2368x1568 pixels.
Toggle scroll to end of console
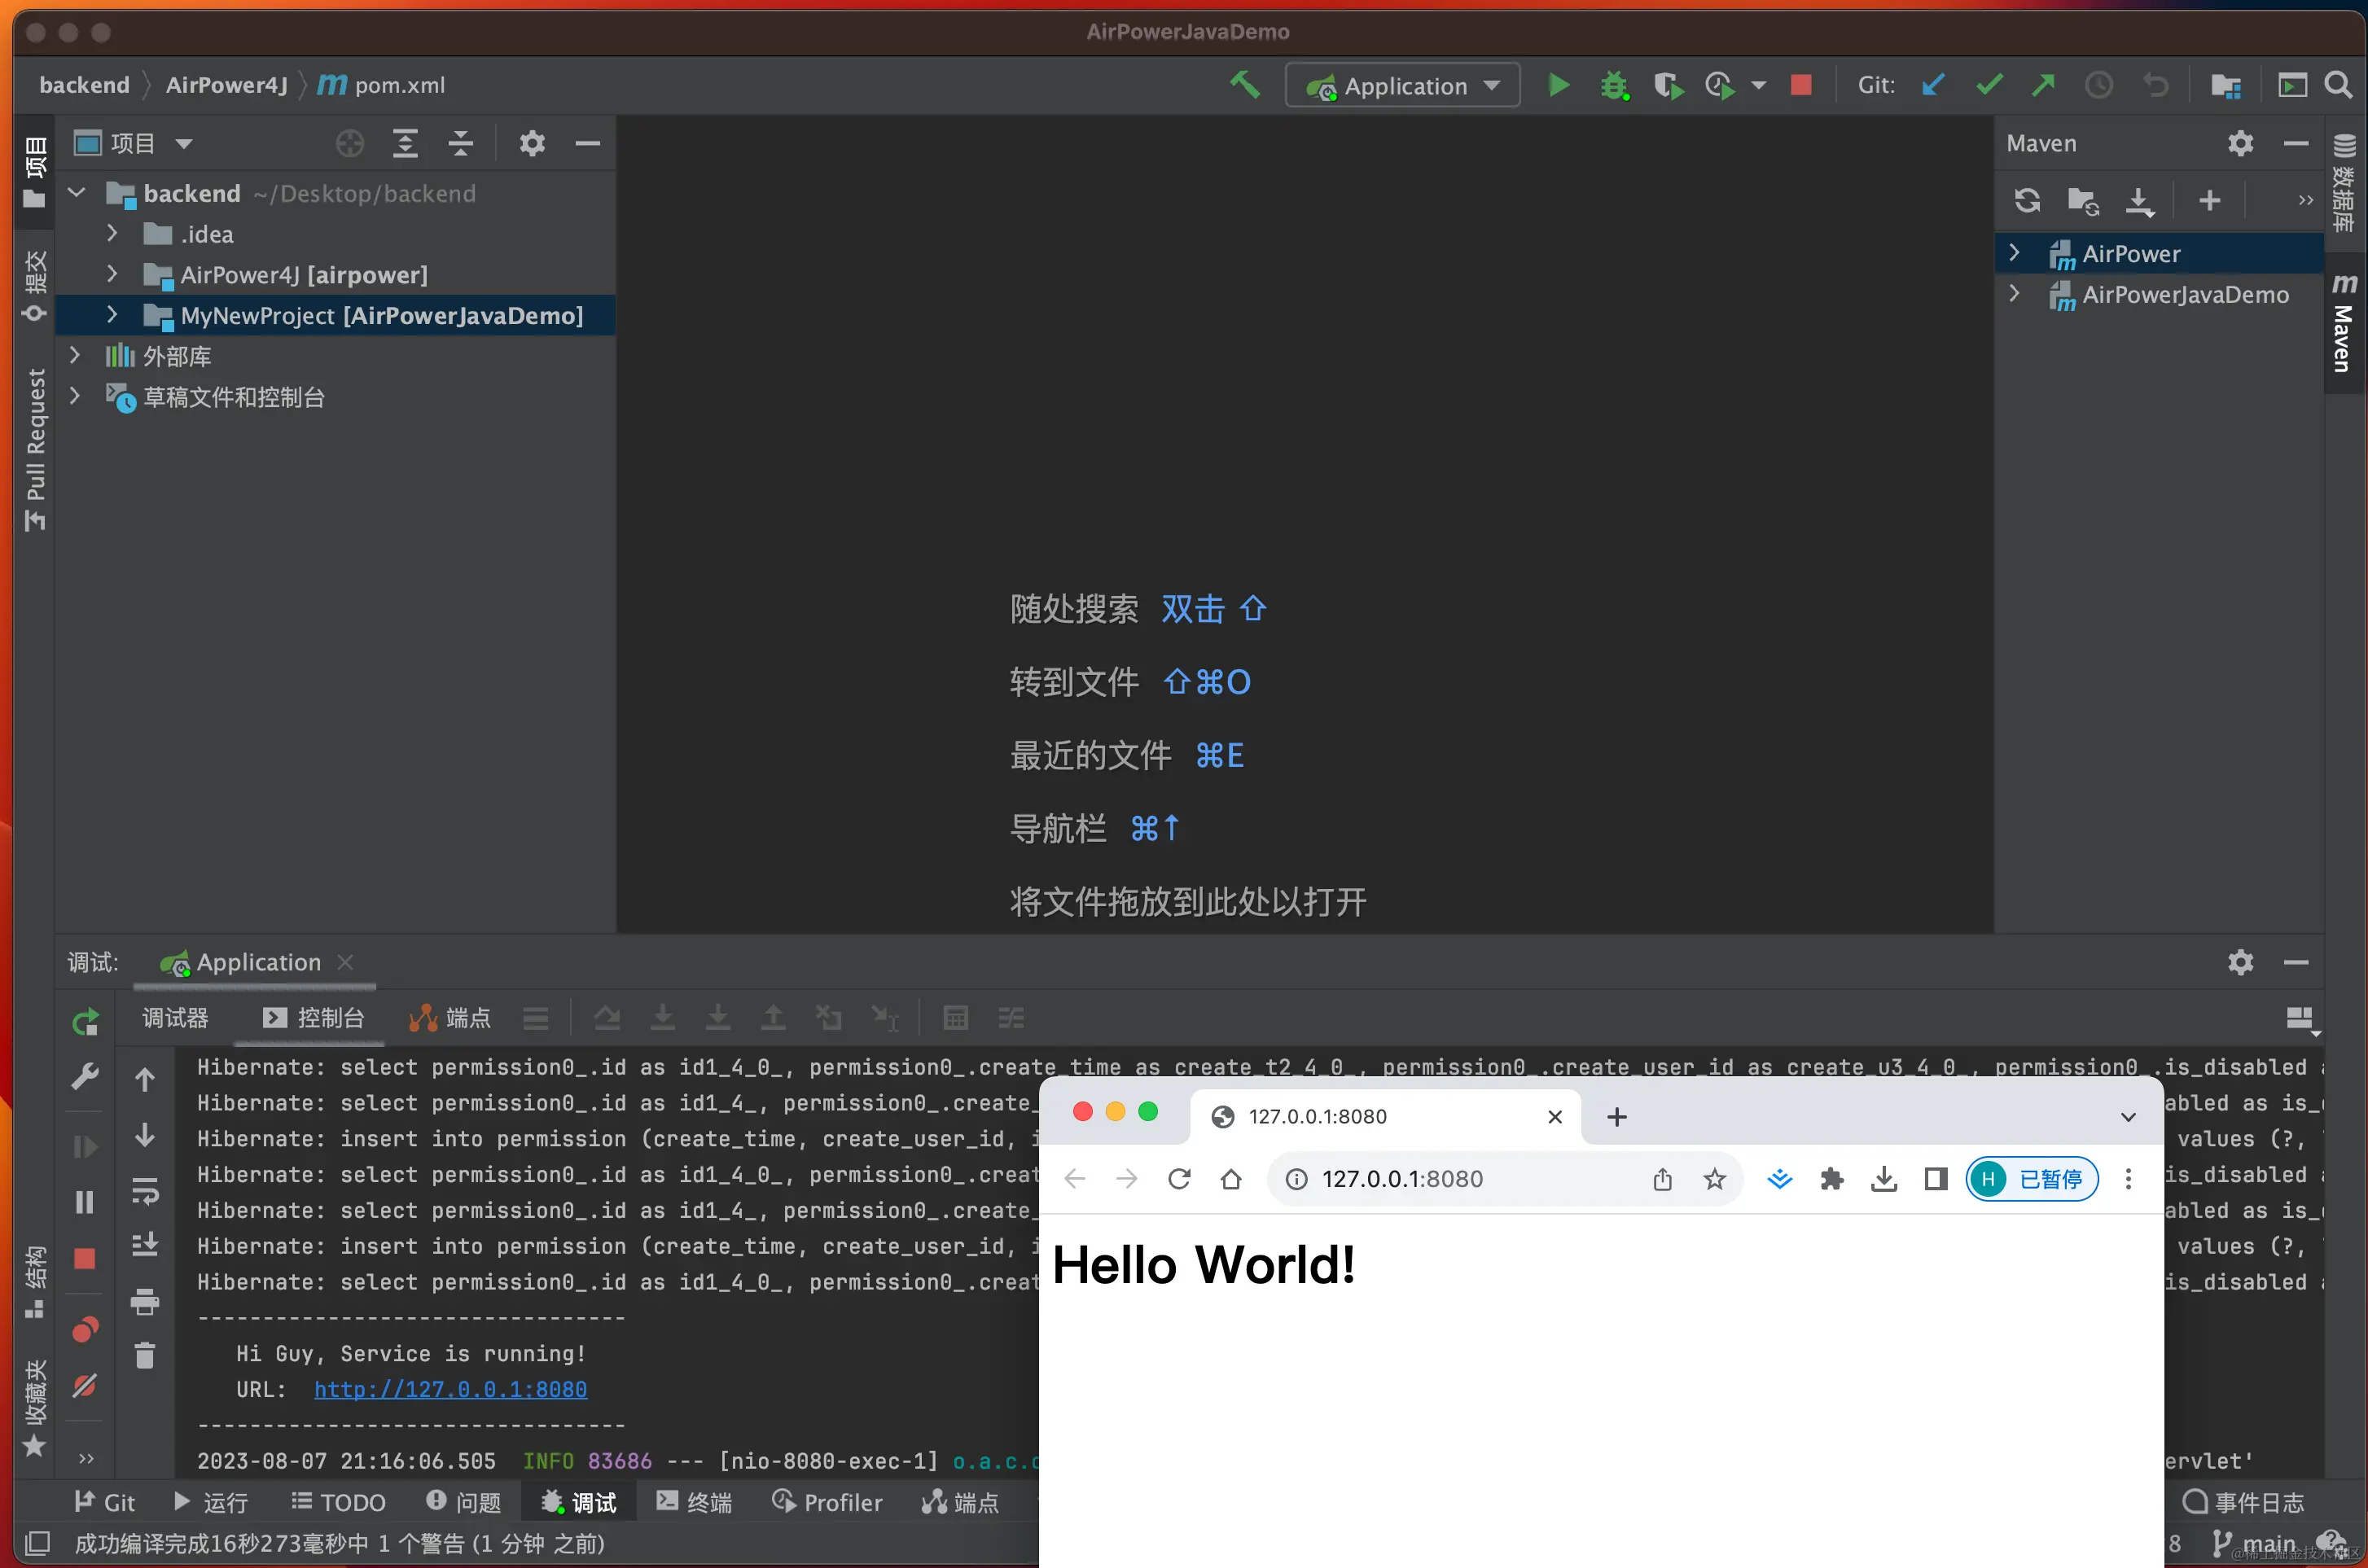coord(145,1245)
